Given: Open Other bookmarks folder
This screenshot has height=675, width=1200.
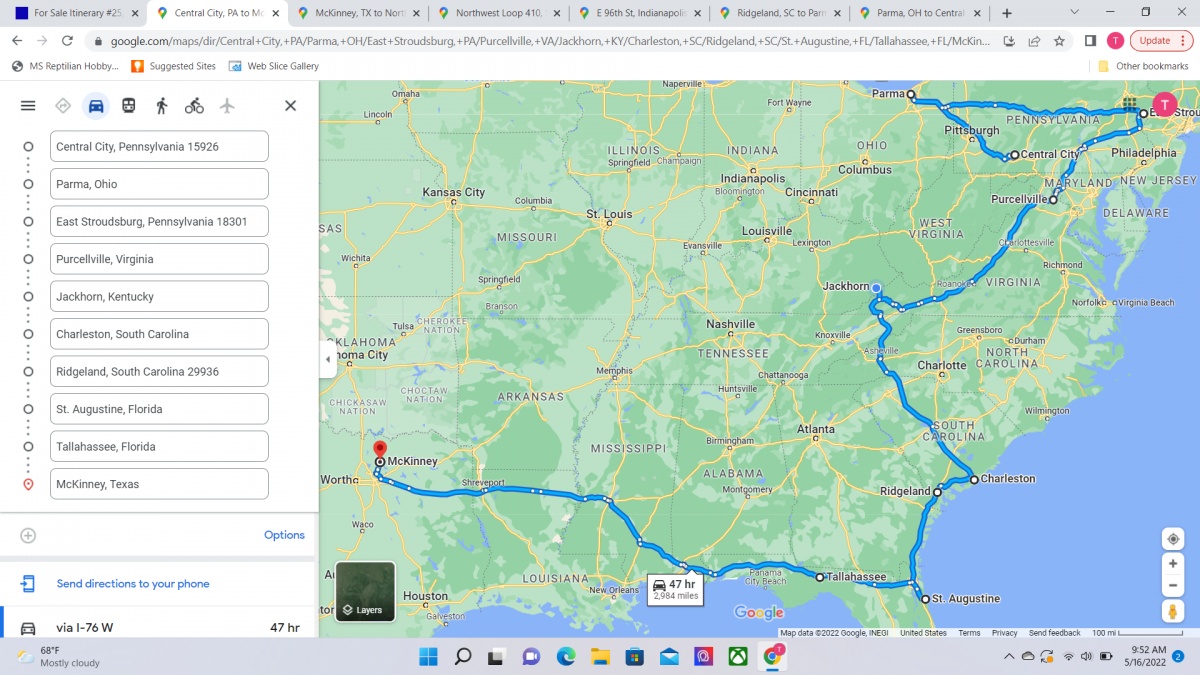Looking at the screenshot, I should (1143, 66).
